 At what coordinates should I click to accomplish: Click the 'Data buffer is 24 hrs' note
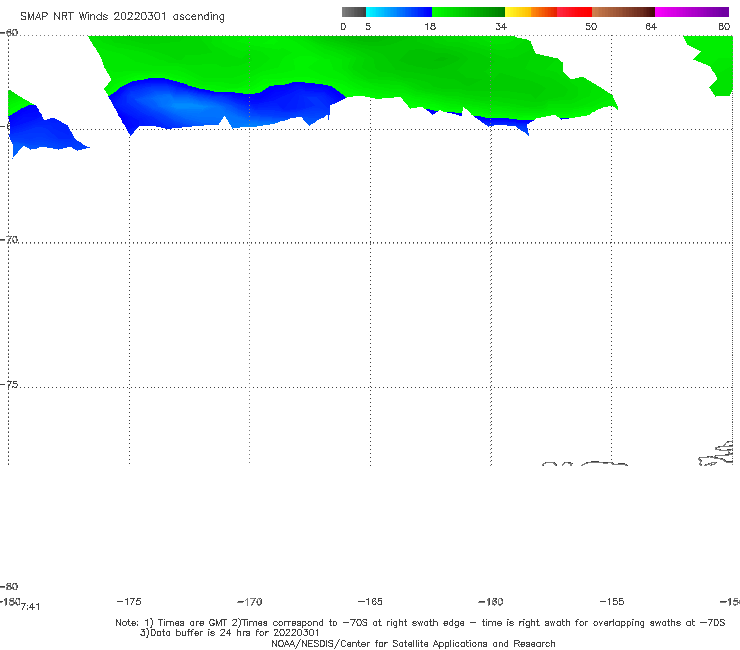(230, 633)
